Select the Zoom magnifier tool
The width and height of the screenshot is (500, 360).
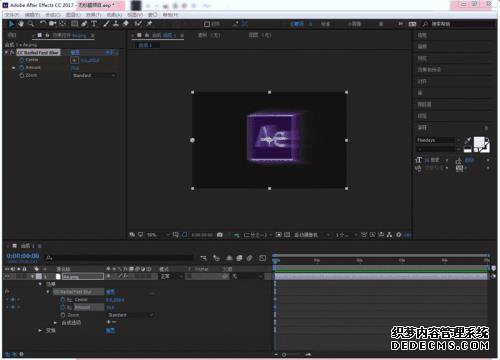point(31,24)
